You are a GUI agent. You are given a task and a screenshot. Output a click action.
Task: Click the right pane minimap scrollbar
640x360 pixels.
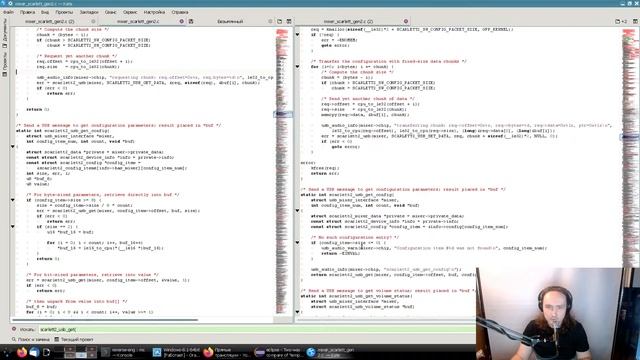630,147
